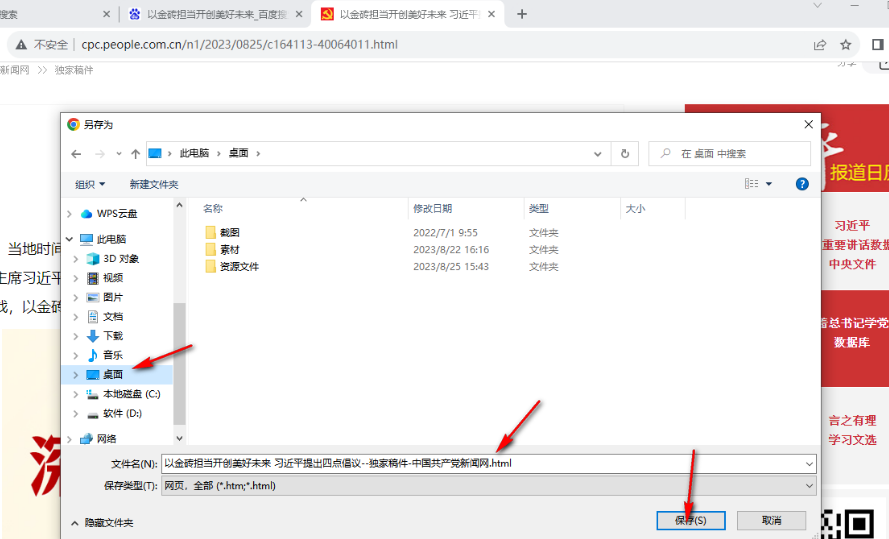This screenshot has height=539, width=889.
Task: Click 取消 button
Action: 772,520
